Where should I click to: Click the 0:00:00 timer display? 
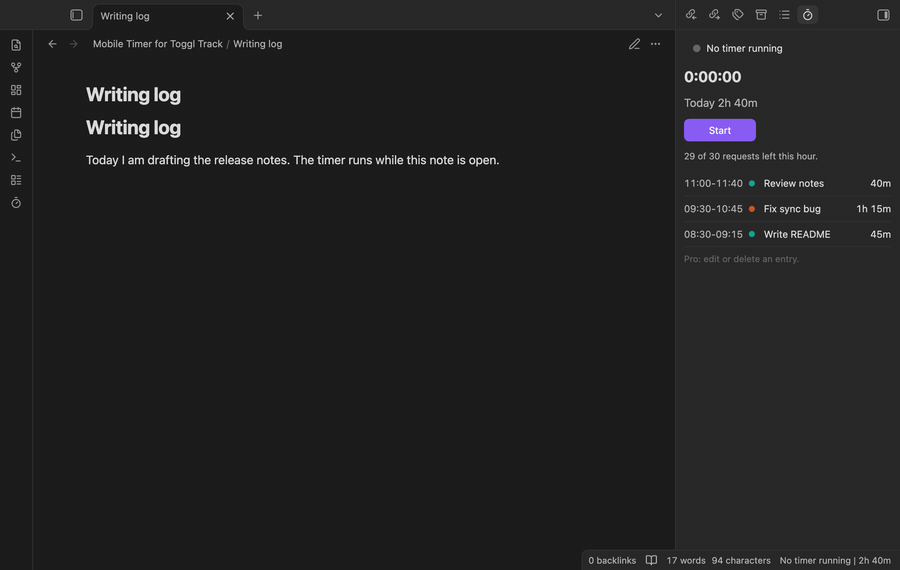pos(712,76)
